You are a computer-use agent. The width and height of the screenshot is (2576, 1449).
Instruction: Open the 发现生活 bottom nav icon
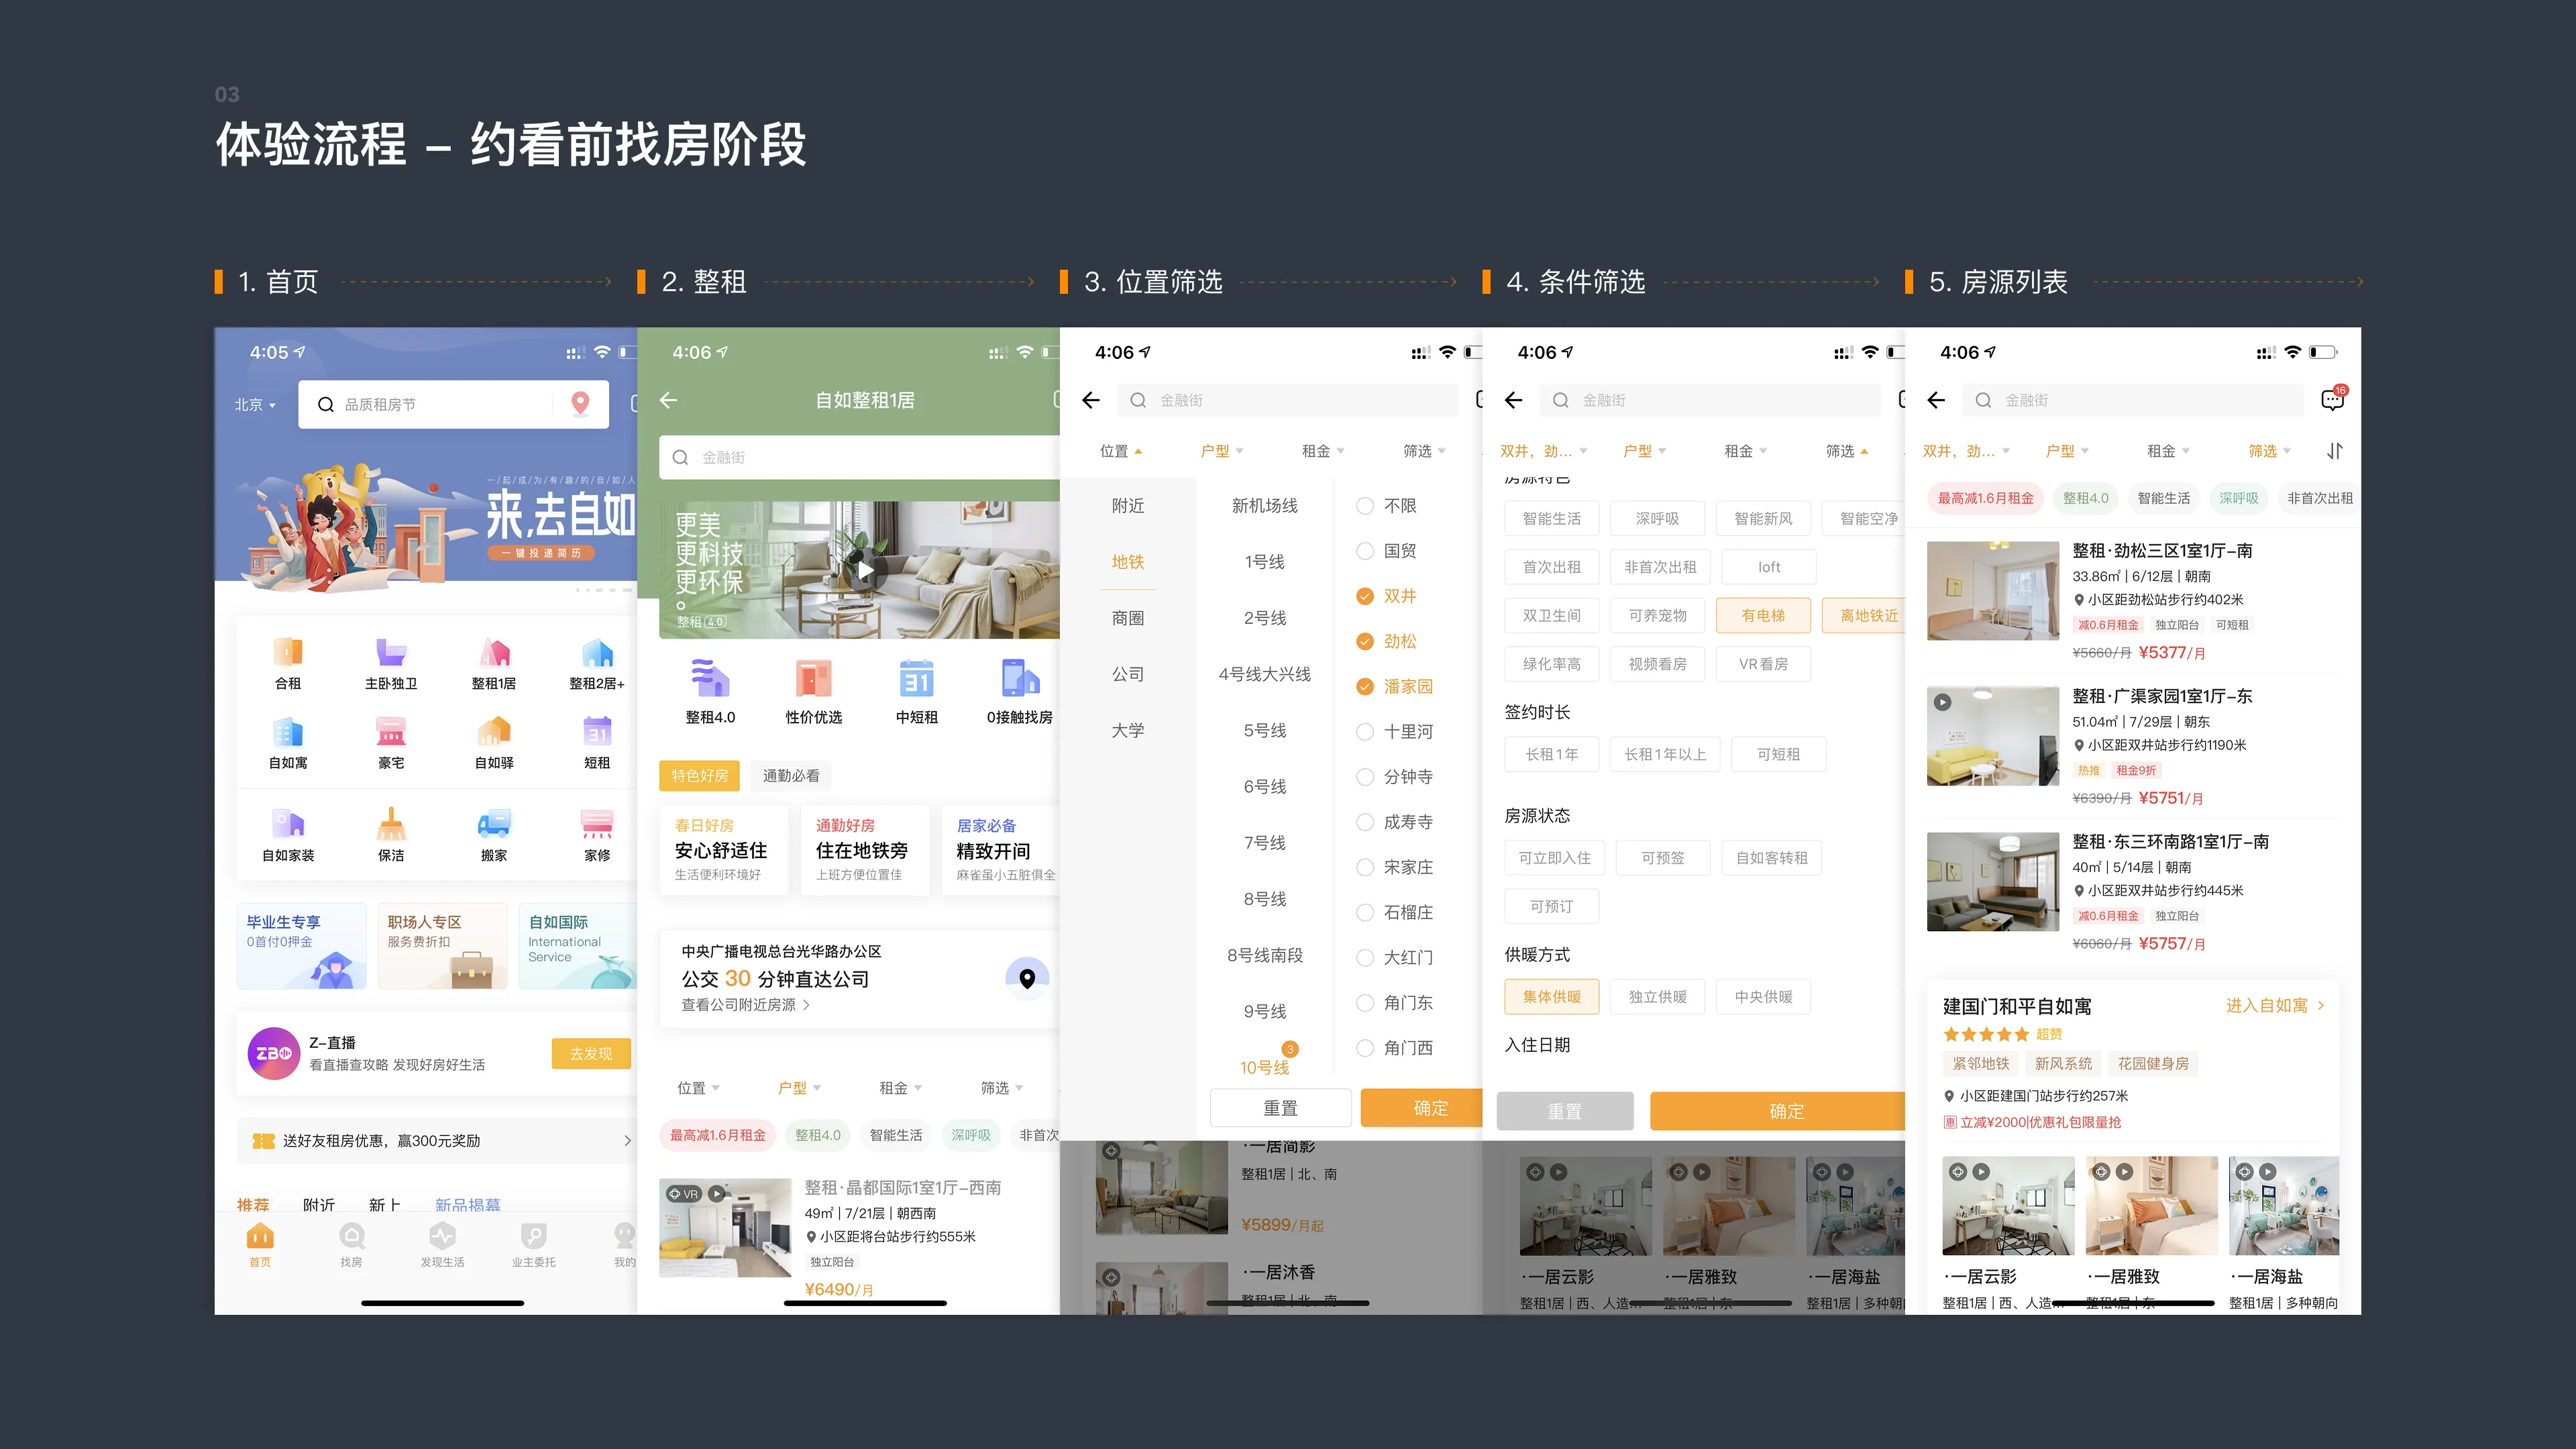442,1236
